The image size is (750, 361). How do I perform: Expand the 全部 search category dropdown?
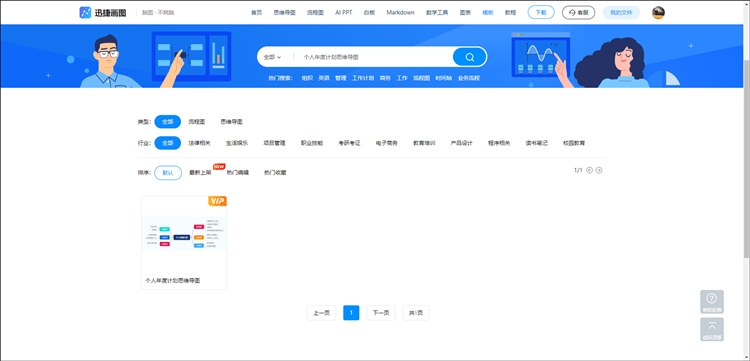point(272,57)
